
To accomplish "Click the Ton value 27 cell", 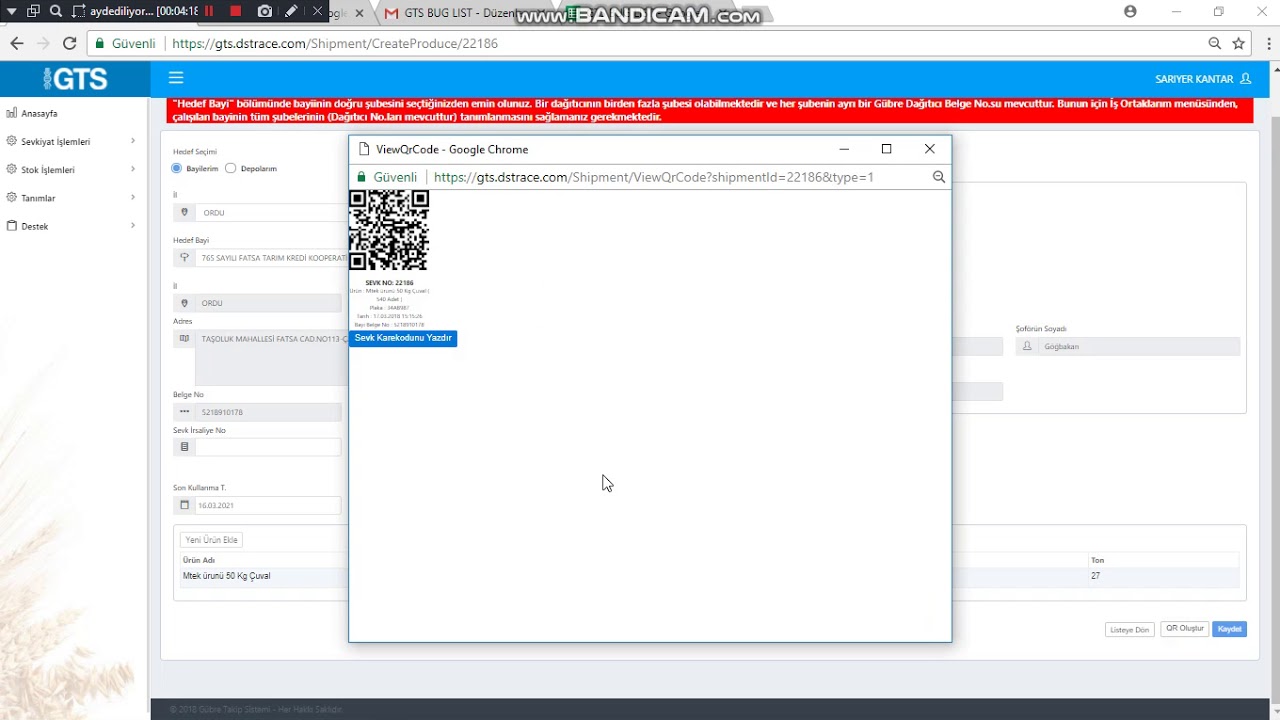I will click(1096, 576).
